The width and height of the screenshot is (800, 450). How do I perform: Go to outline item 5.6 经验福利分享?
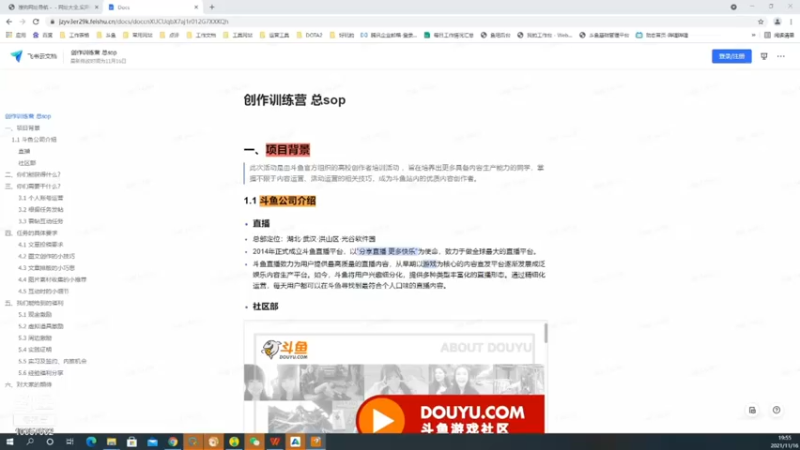41,373
